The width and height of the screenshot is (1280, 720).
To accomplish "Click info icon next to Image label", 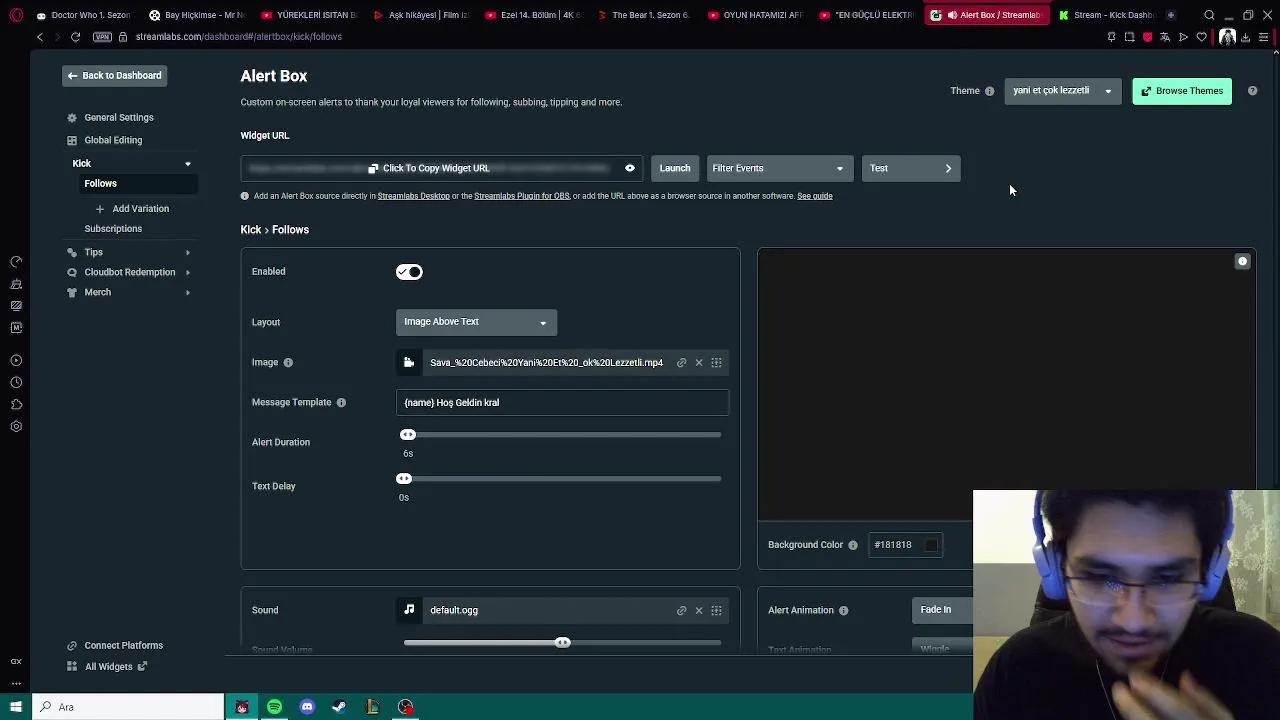I will (x=288, y=362).
